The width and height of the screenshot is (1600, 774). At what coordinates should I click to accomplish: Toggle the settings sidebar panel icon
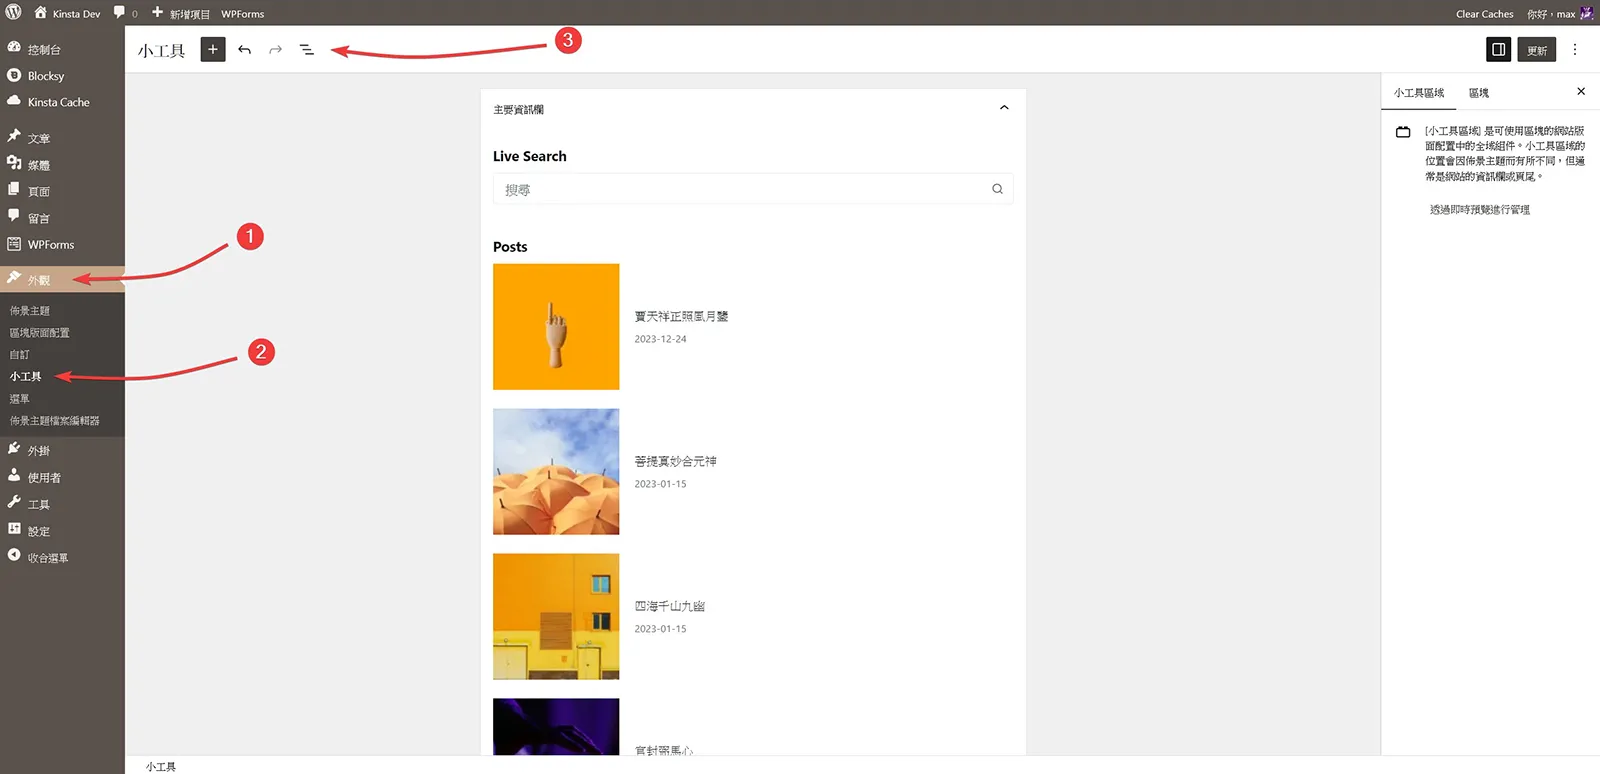pos(1498,49)
